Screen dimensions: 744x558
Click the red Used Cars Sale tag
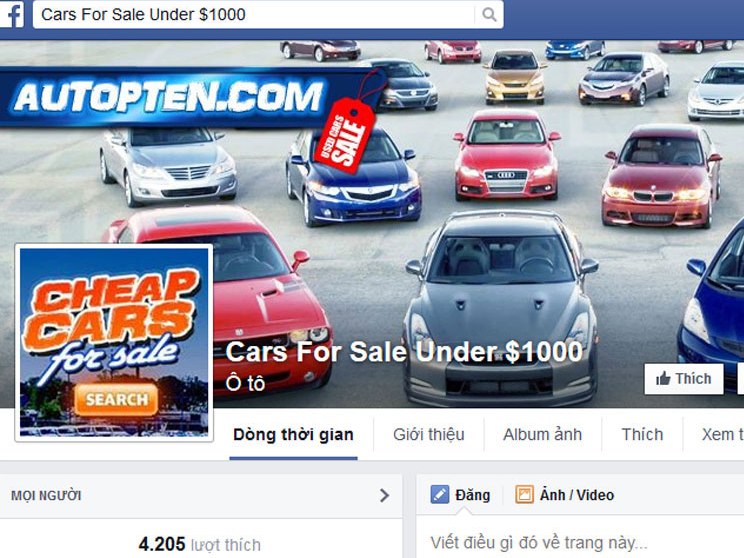[345, 135]
